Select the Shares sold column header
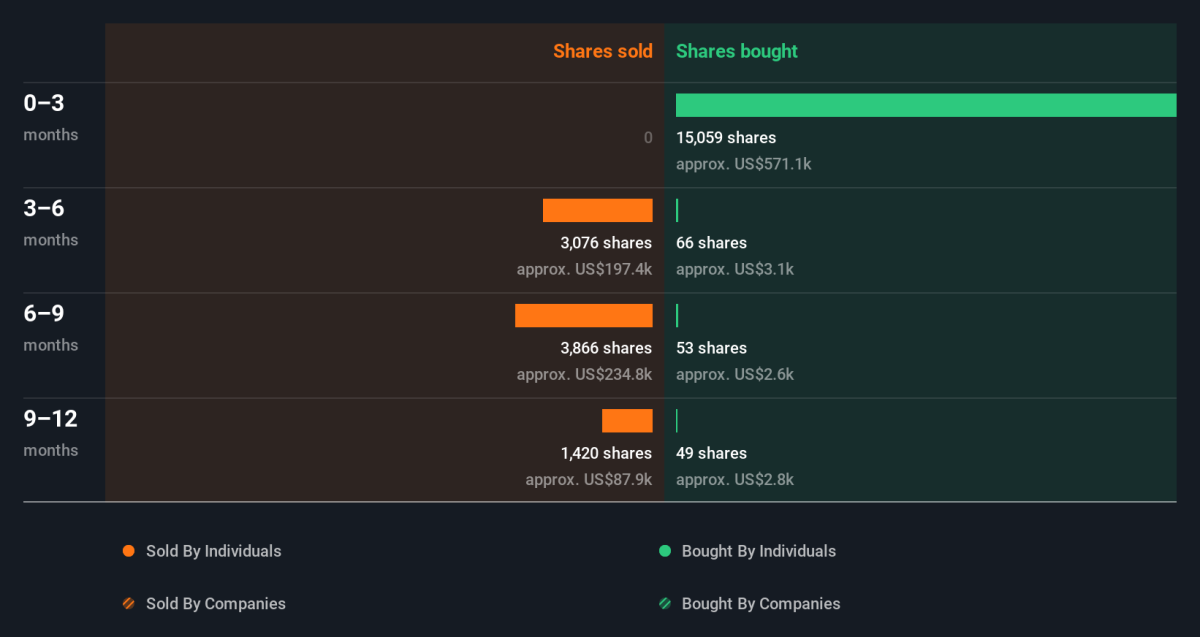Image resolution: width=1200 pixels, height=637 pixels. [x=602, y=51]
